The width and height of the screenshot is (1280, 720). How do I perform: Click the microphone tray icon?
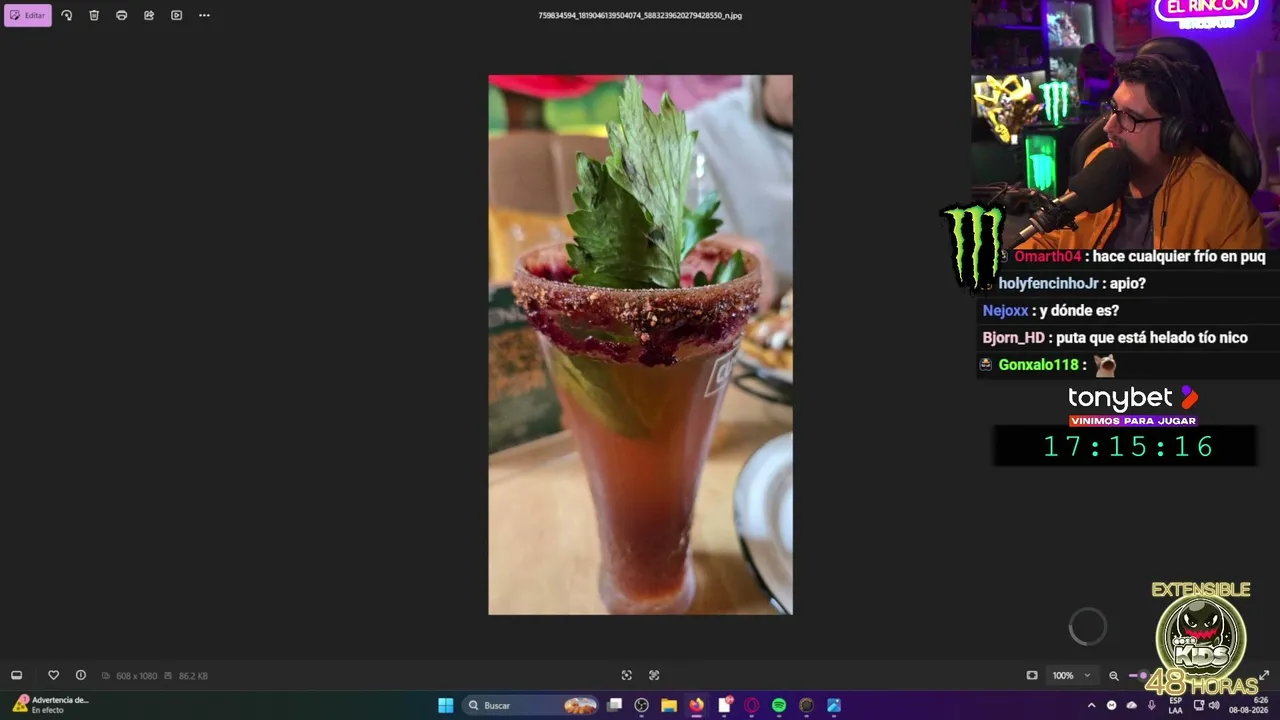click(1152, 705)
